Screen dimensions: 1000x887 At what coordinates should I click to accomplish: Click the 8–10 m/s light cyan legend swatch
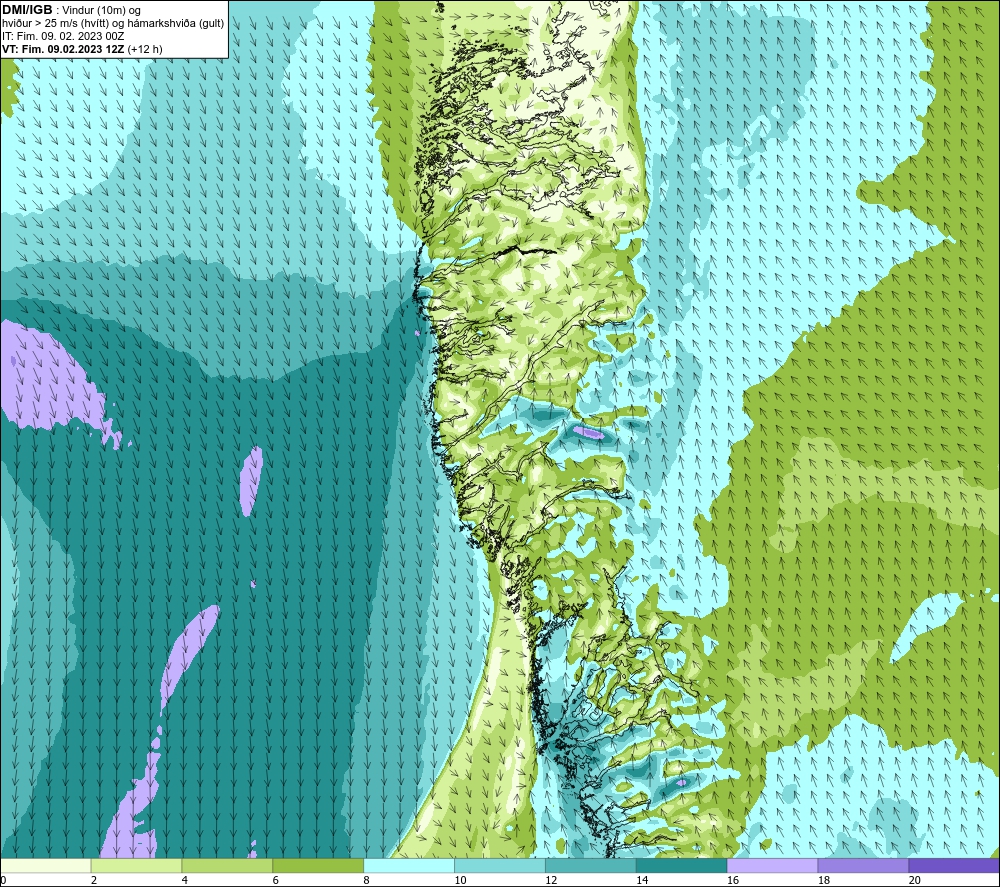pyautogui.click(x=409, y=866)
